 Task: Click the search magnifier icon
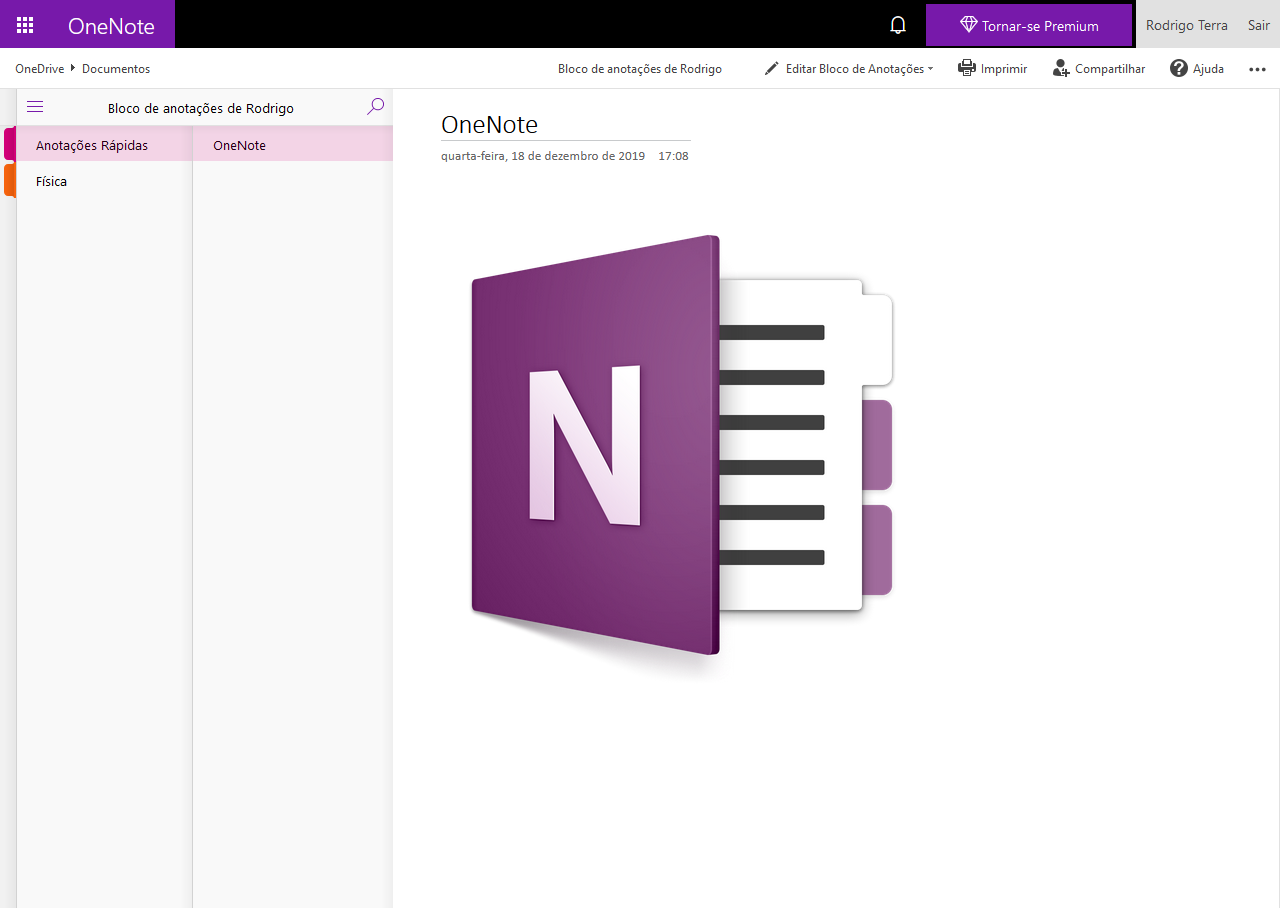click(x=376, y=106)
